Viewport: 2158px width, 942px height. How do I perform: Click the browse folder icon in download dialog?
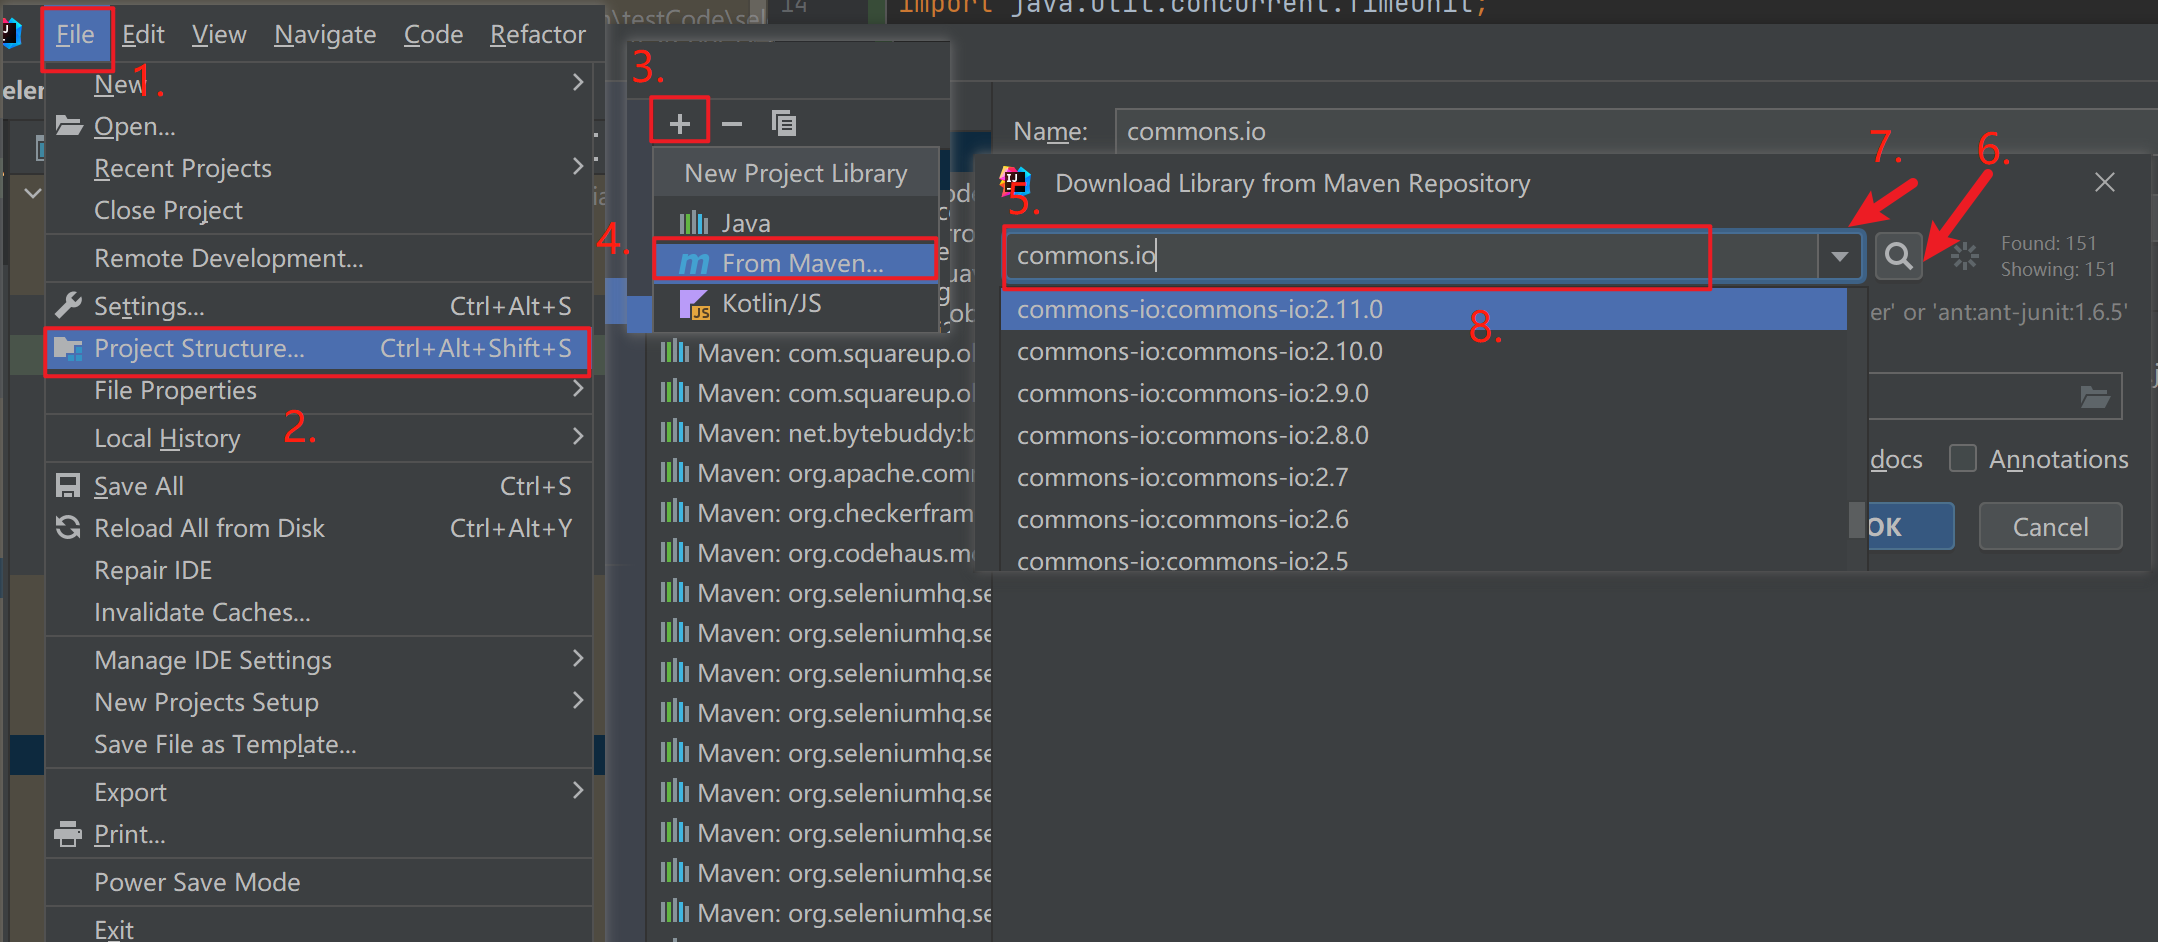click(2095, 397)
